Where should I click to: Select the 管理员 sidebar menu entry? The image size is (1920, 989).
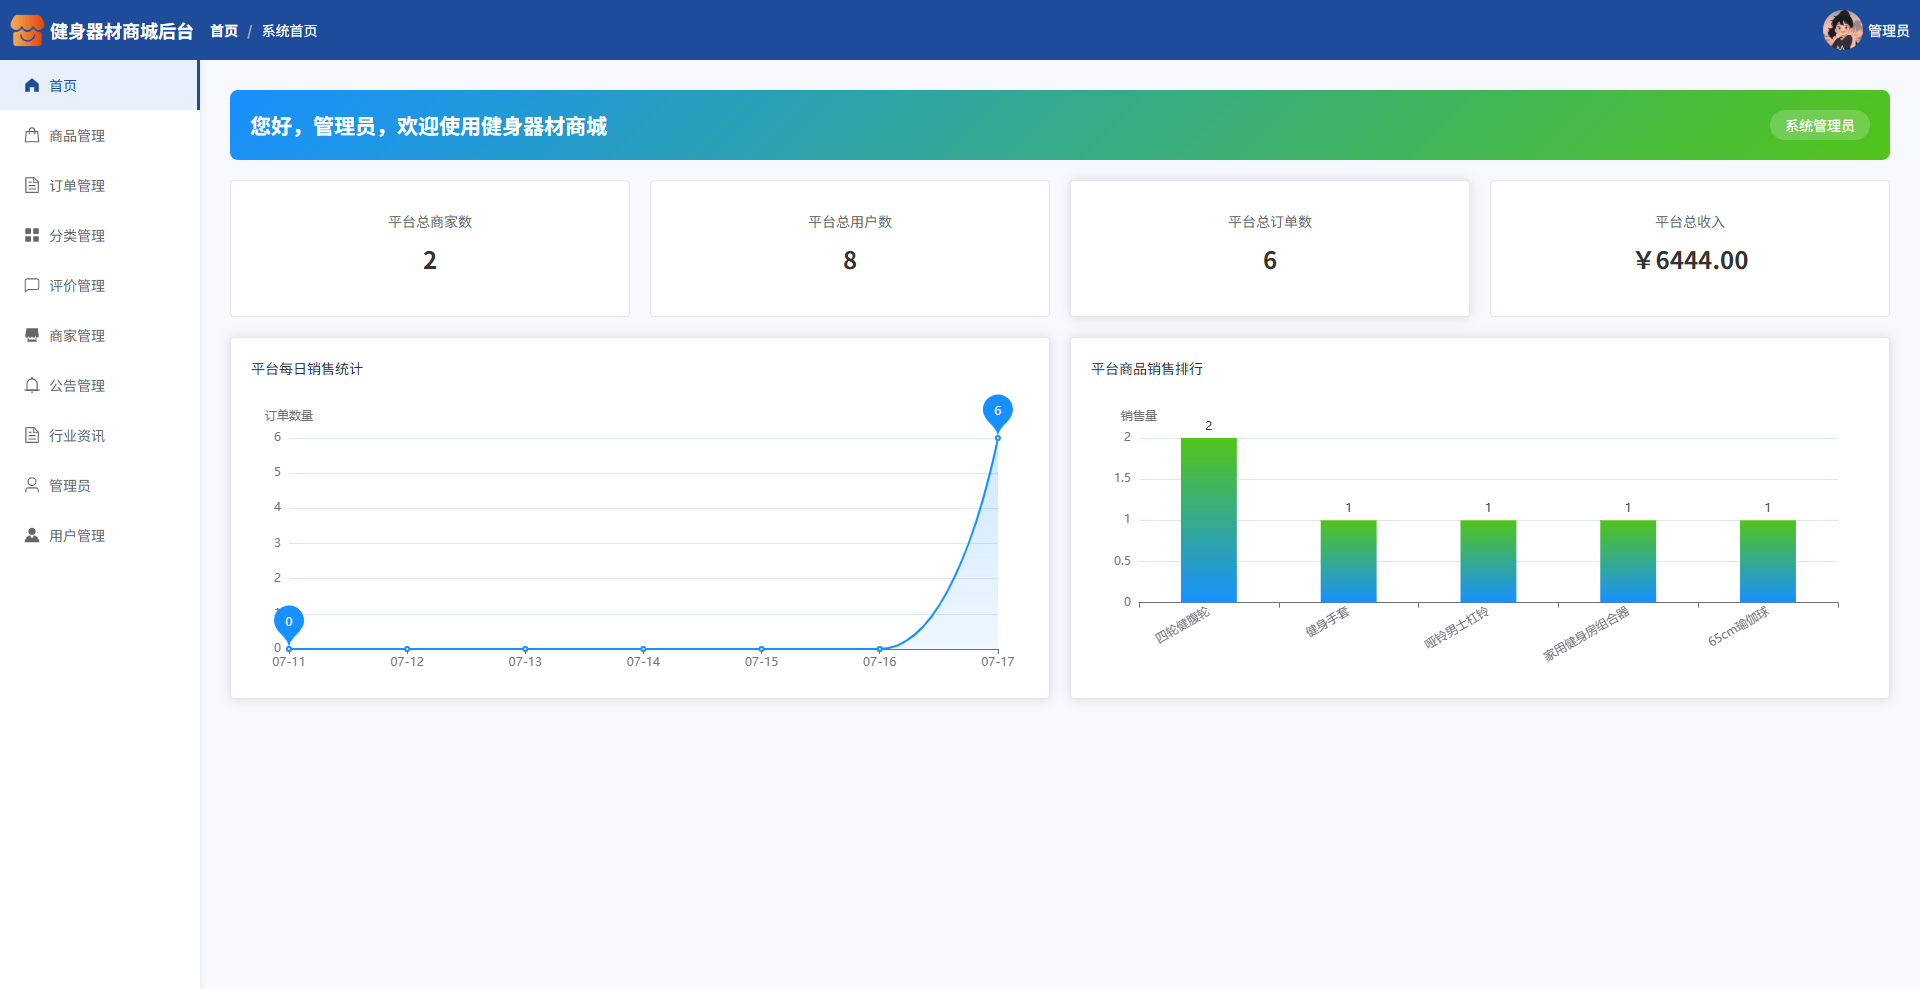[70, 486]
